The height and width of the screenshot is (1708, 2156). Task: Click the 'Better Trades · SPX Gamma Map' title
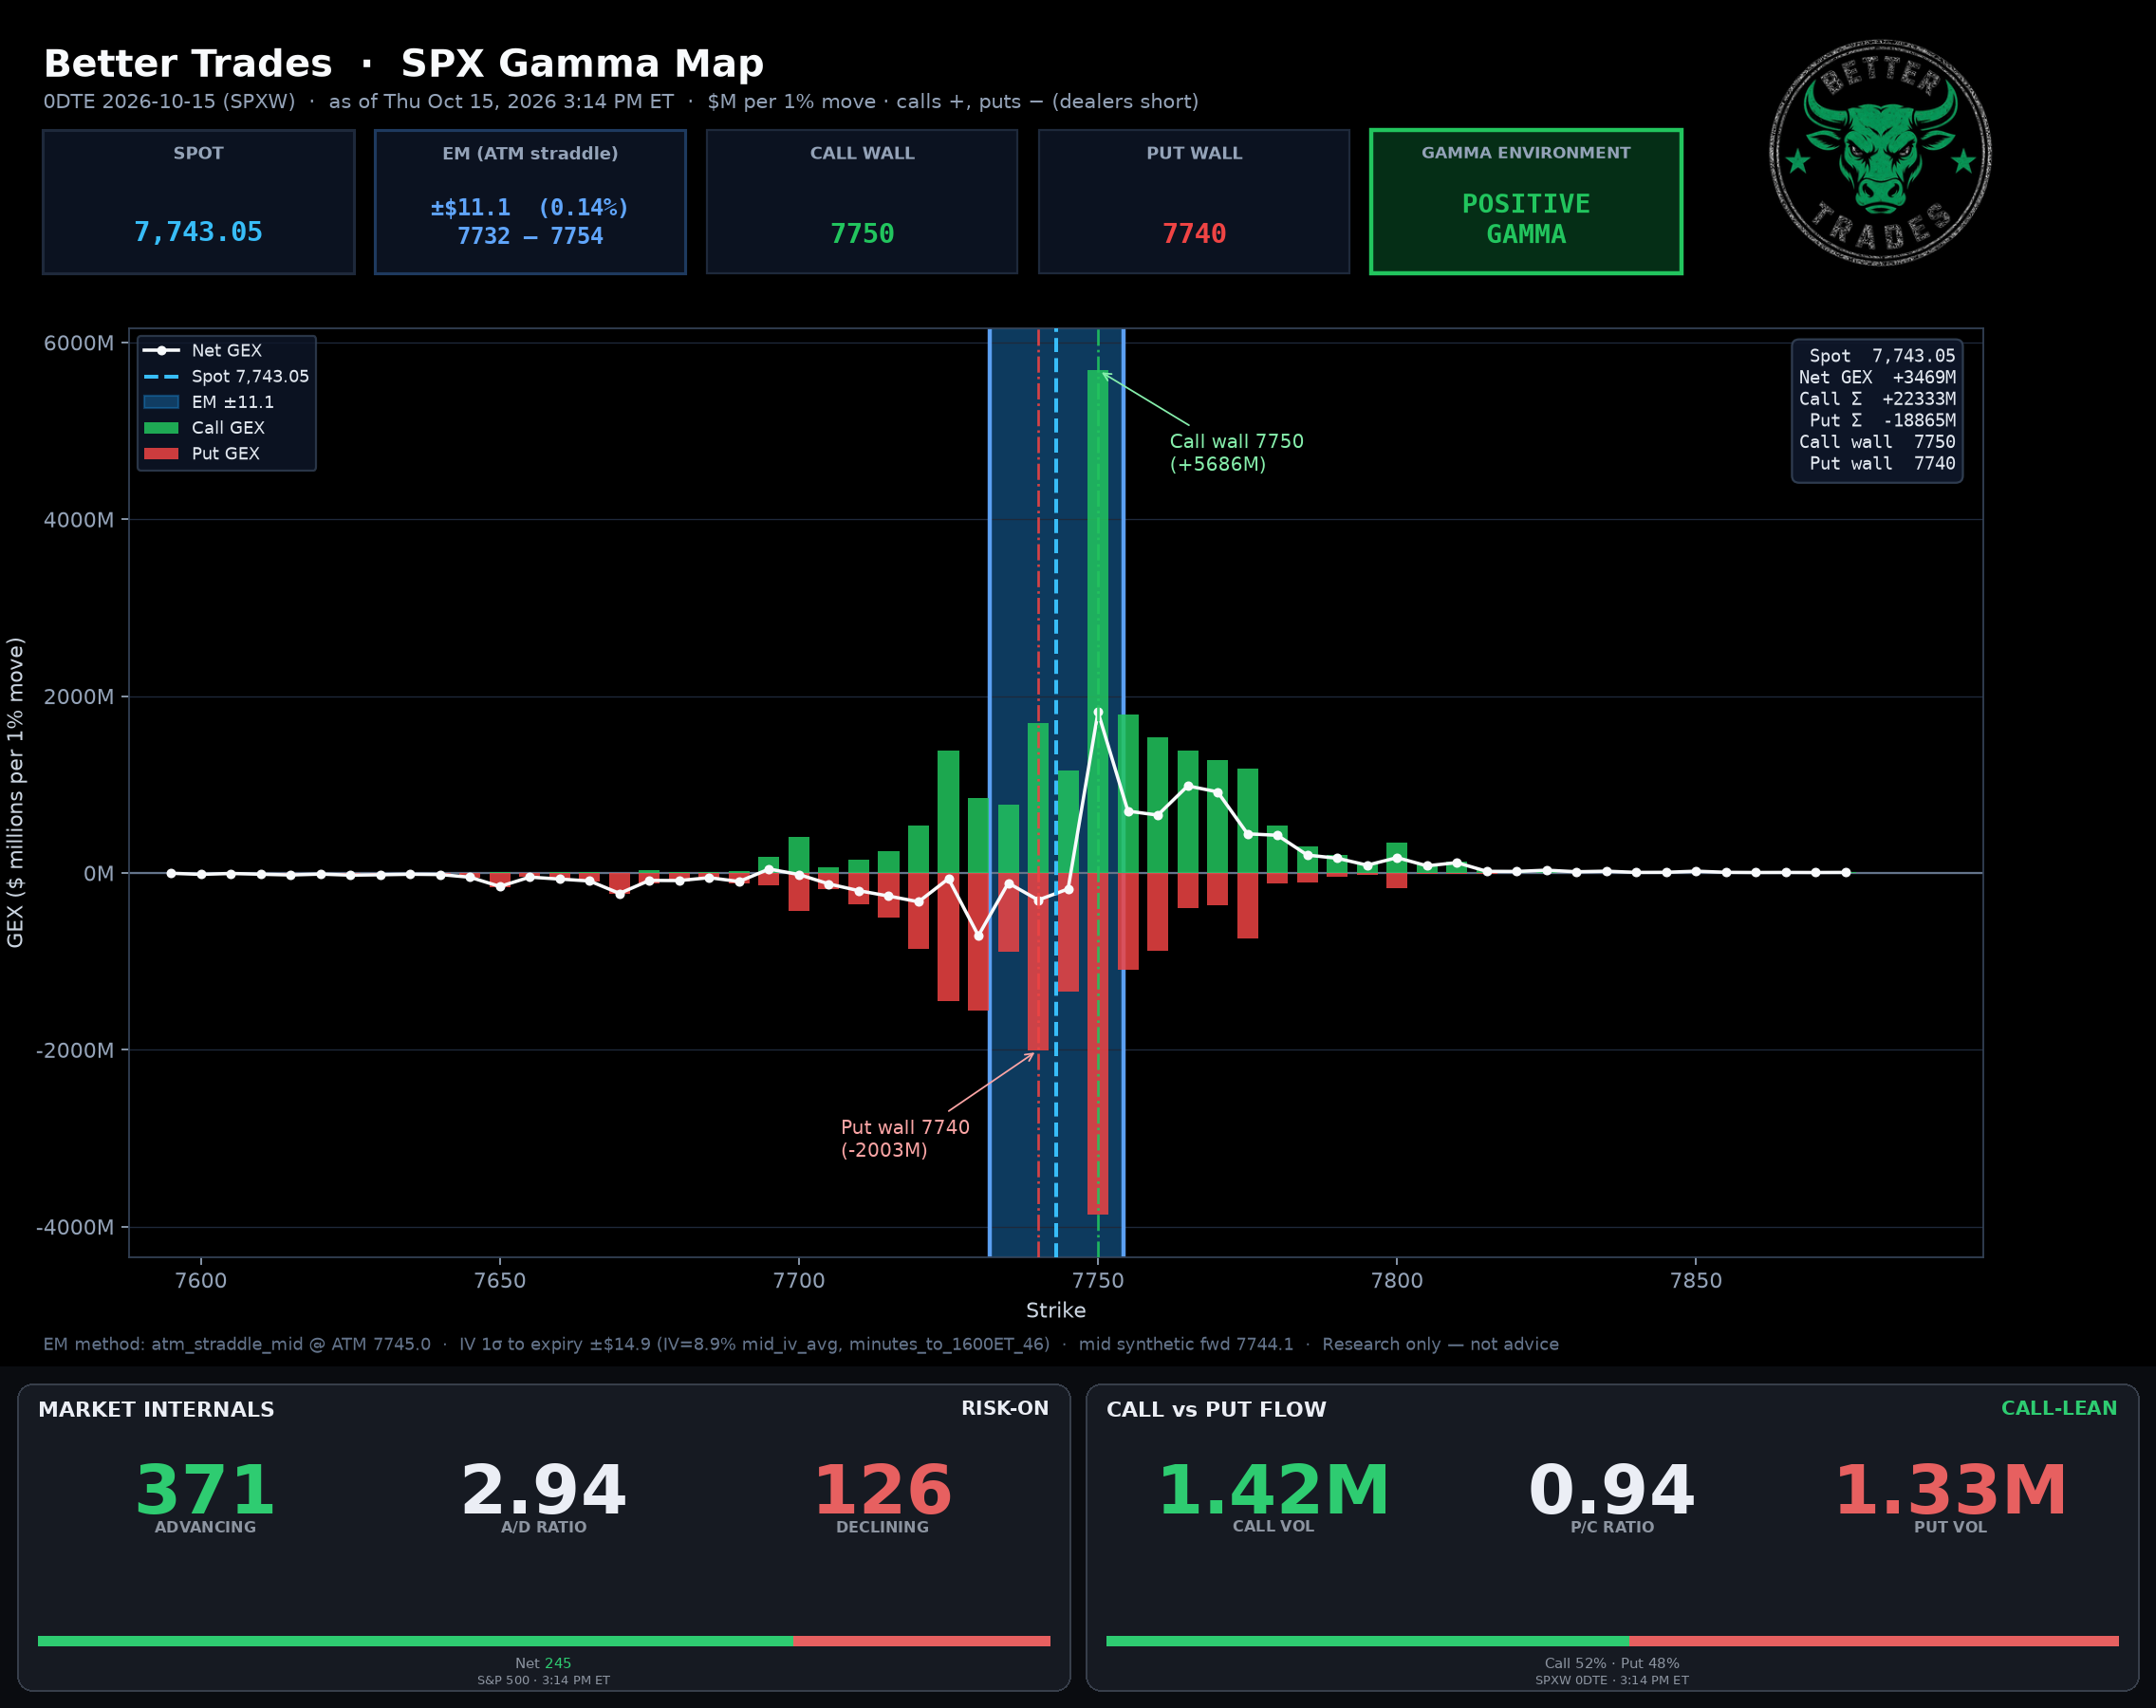pos(404,63)
